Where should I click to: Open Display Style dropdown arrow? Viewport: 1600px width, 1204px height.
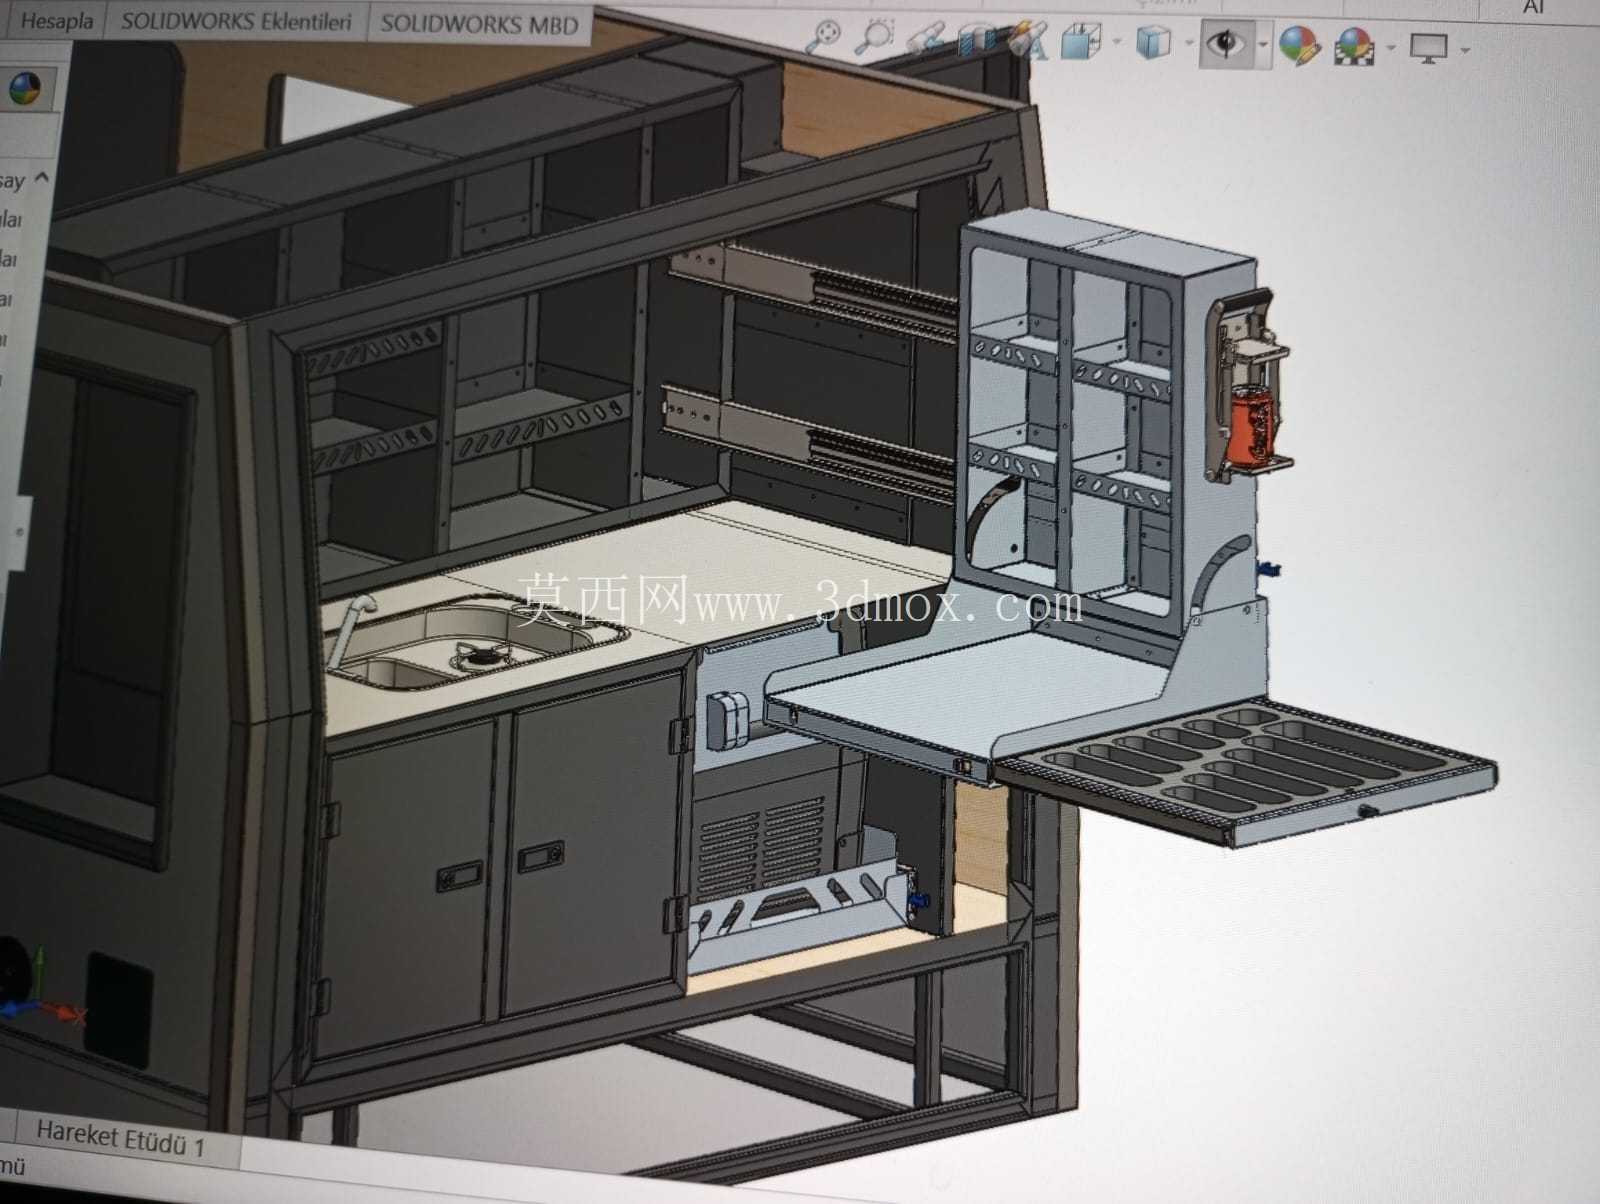[x=1188, y=44]
